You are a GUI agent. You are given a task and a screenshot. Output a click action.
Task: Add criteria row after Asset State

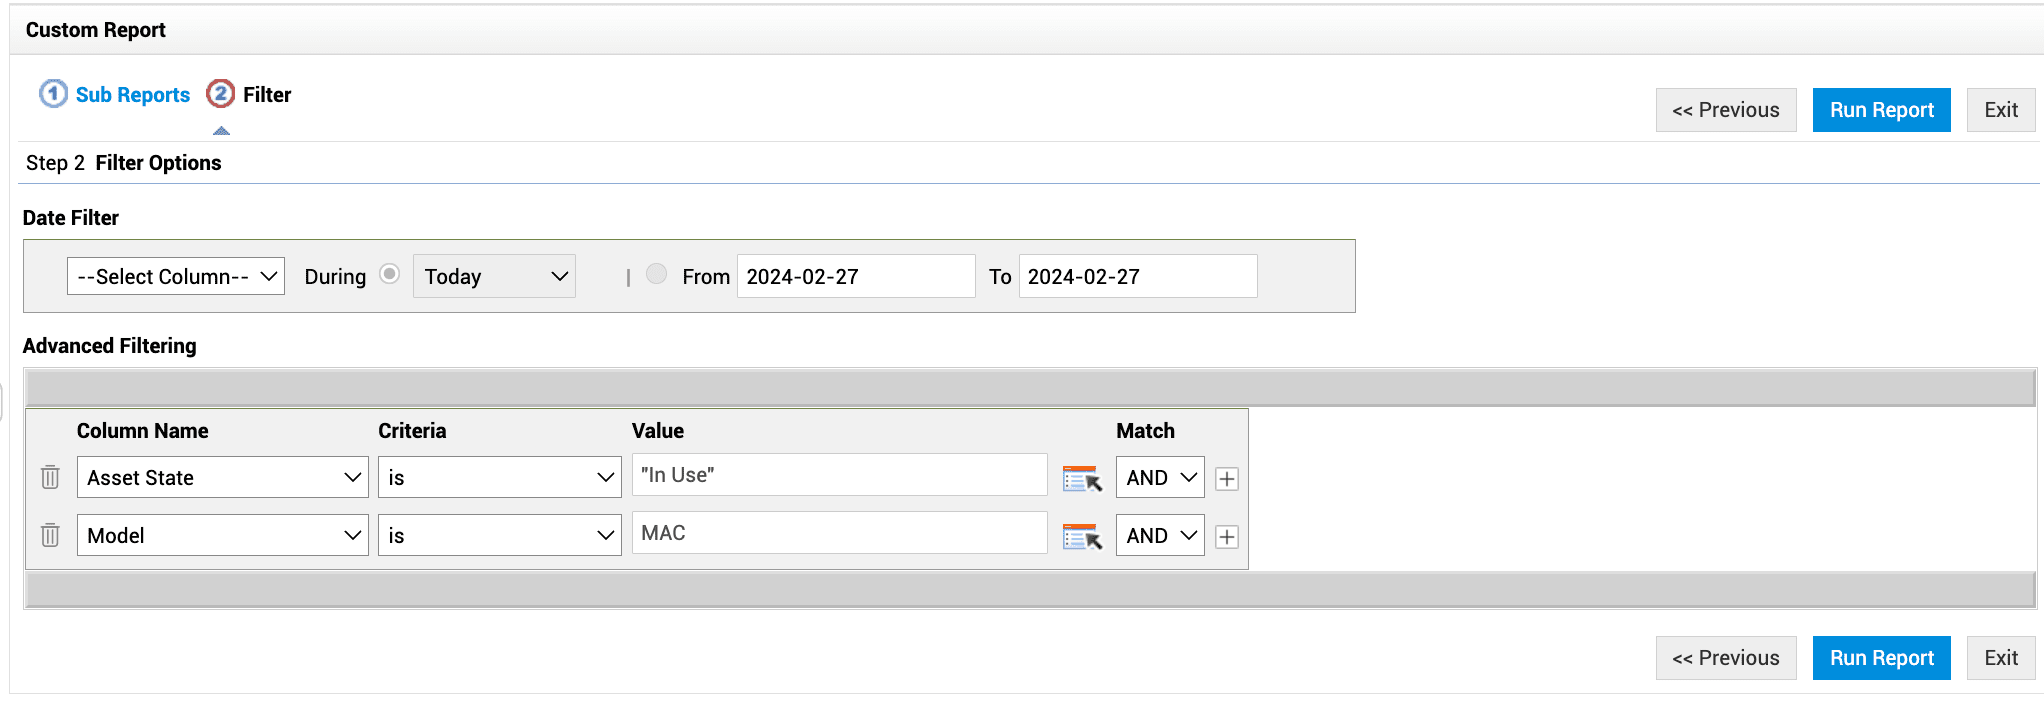(x=1227, y=479)
